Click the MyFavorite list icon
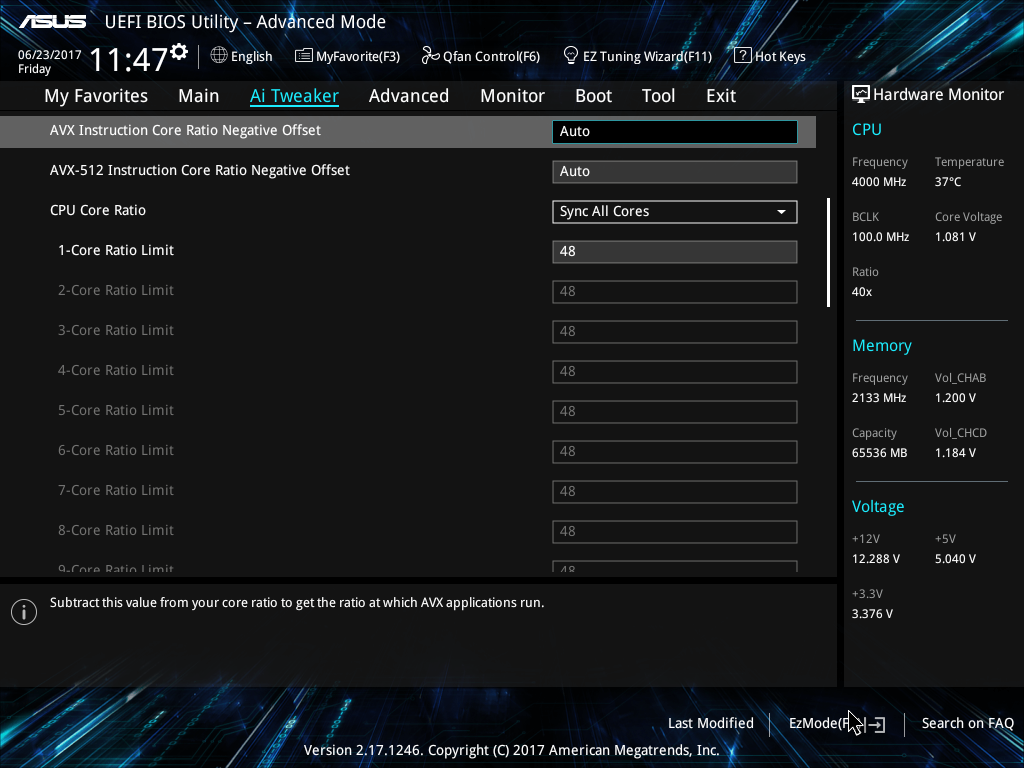 304,56
